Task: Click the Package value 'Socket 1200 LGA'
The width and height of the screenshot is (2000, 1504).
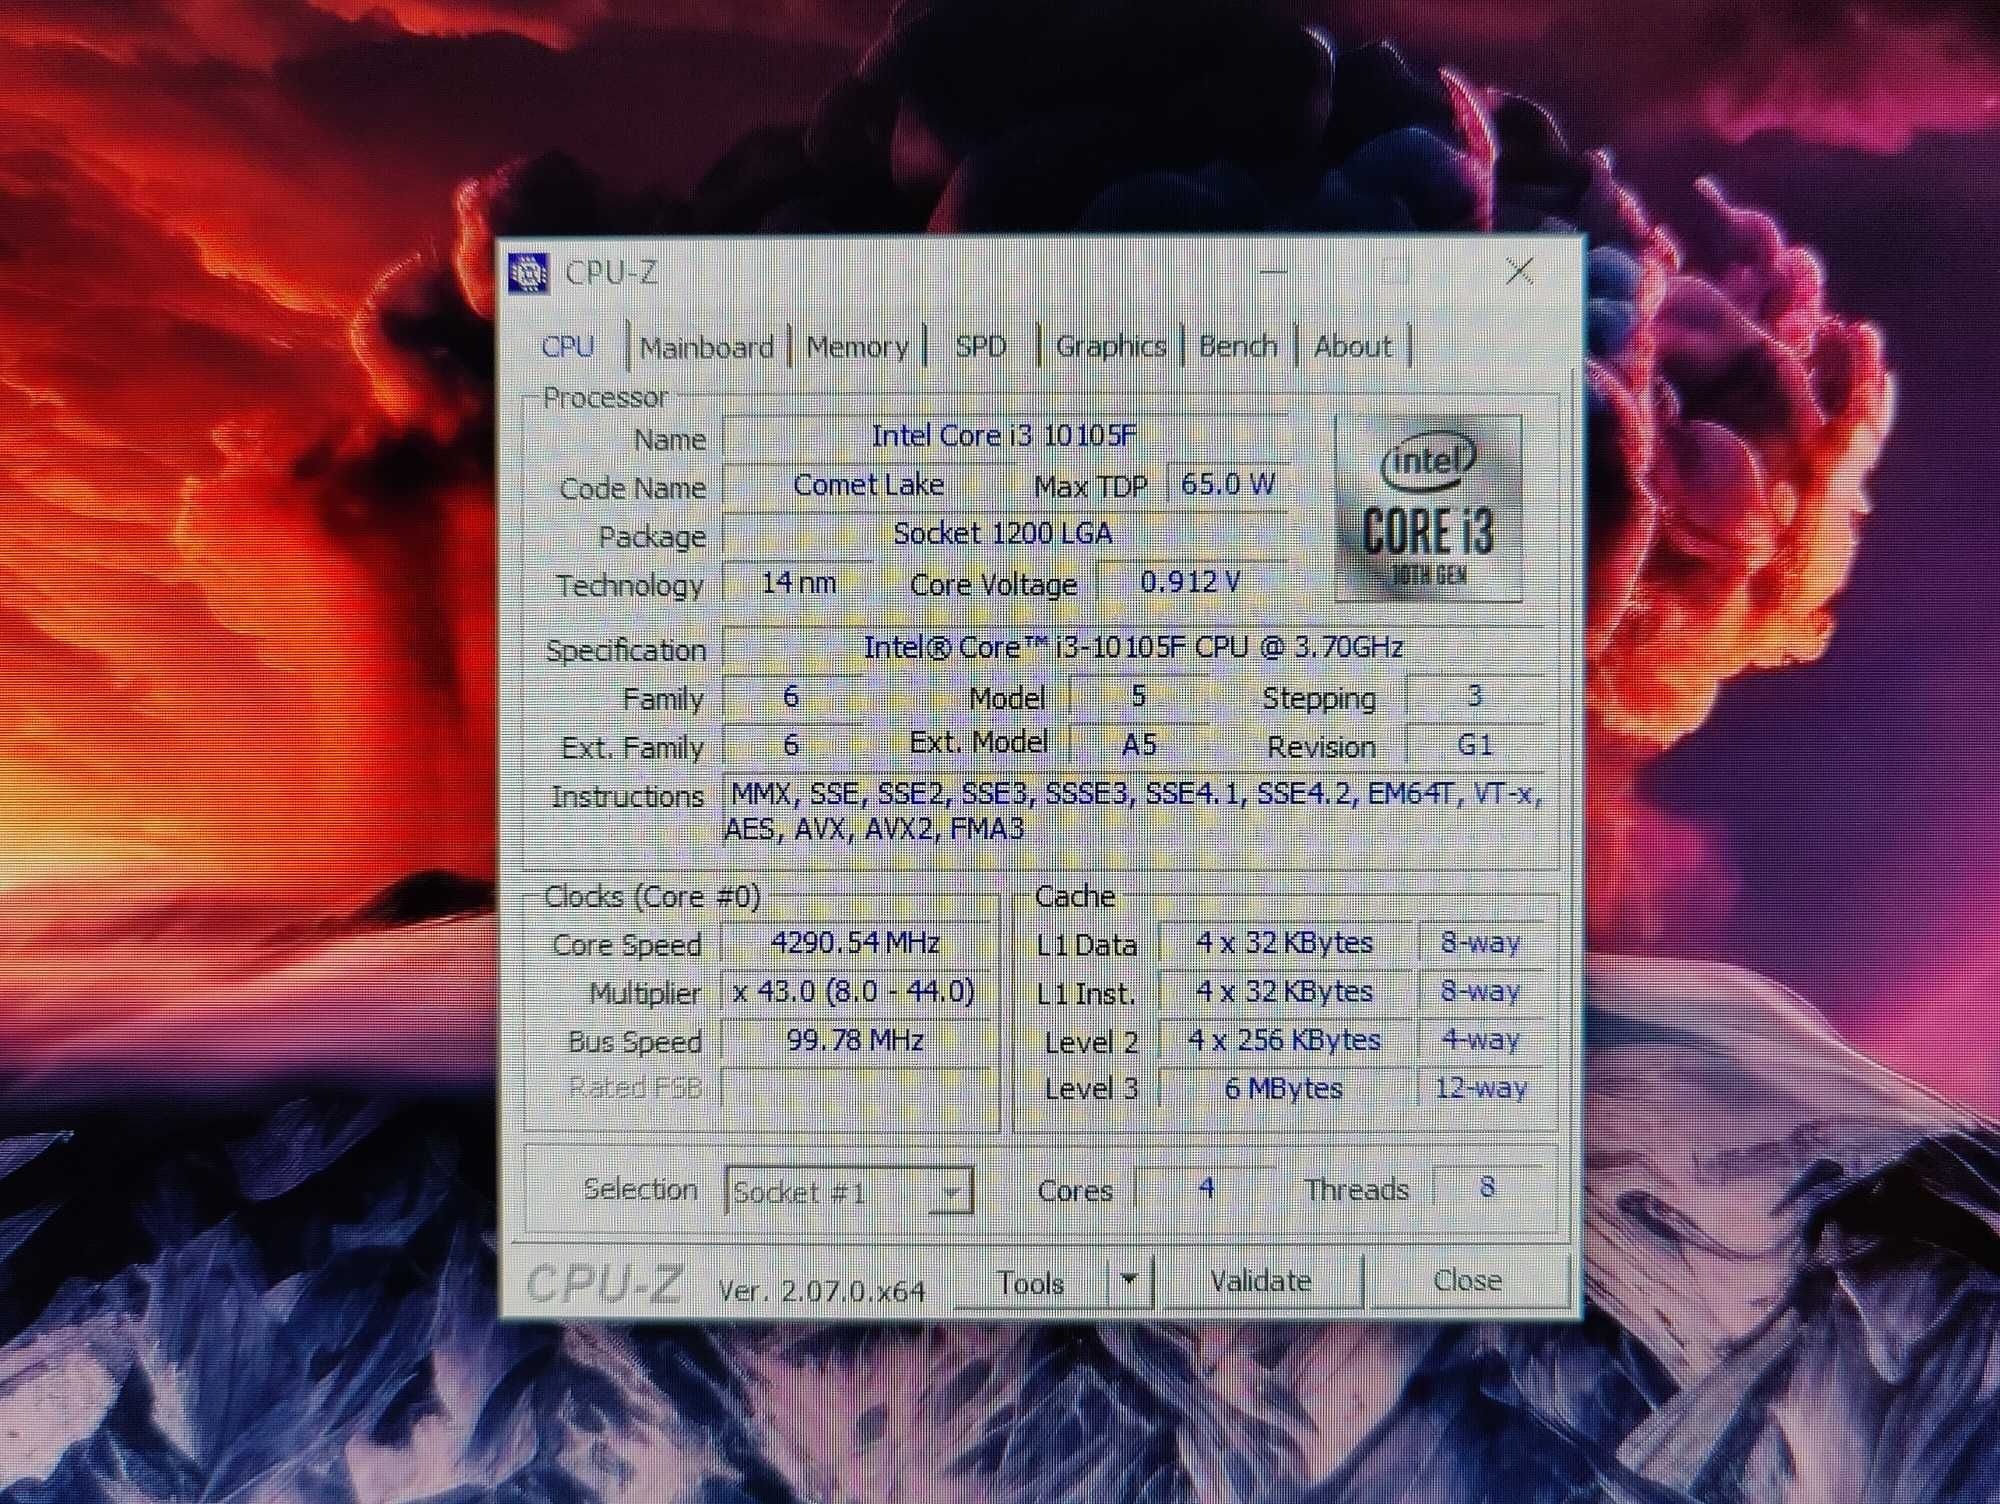Action: tap(1004, 534)
